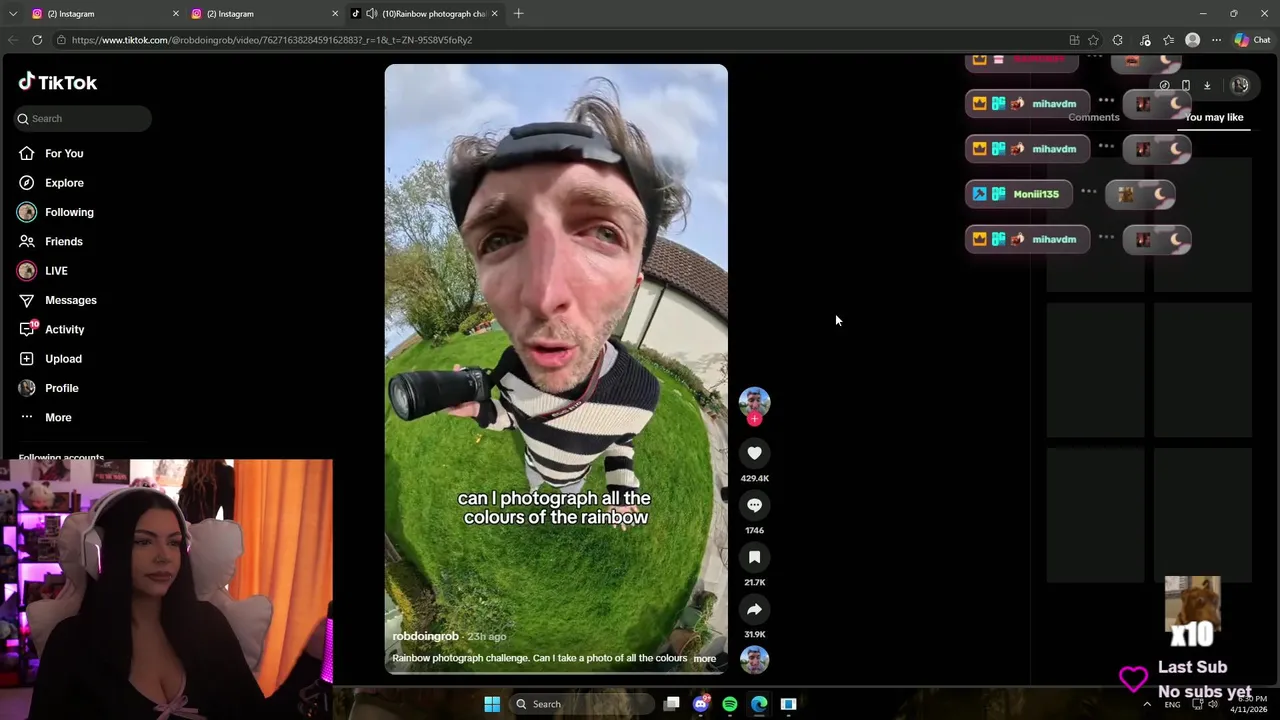This screenshot has height=720, width=1280.
Task: Add this page to favorites star
Action: coord(1093,40)
